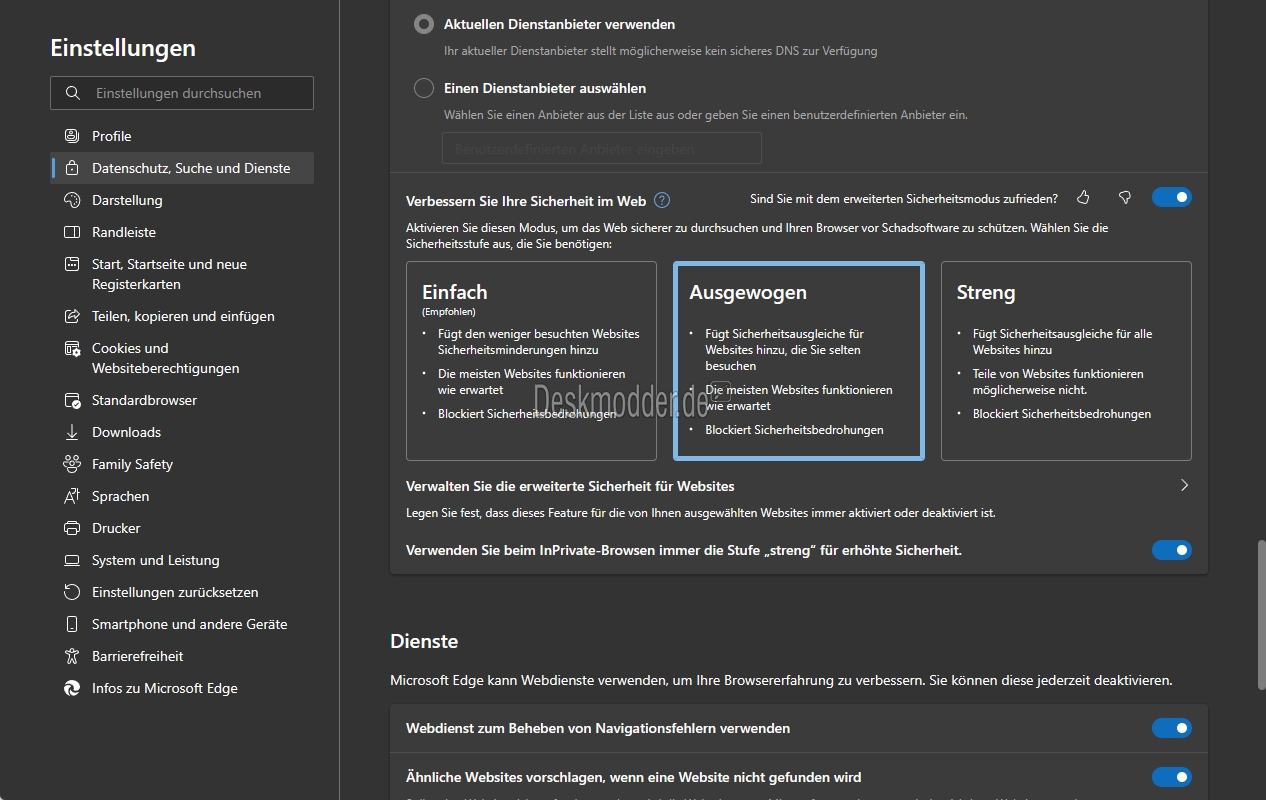
Task: Choose the Streng security level card
Action: pyautogui.click(x=1066, y=361)
